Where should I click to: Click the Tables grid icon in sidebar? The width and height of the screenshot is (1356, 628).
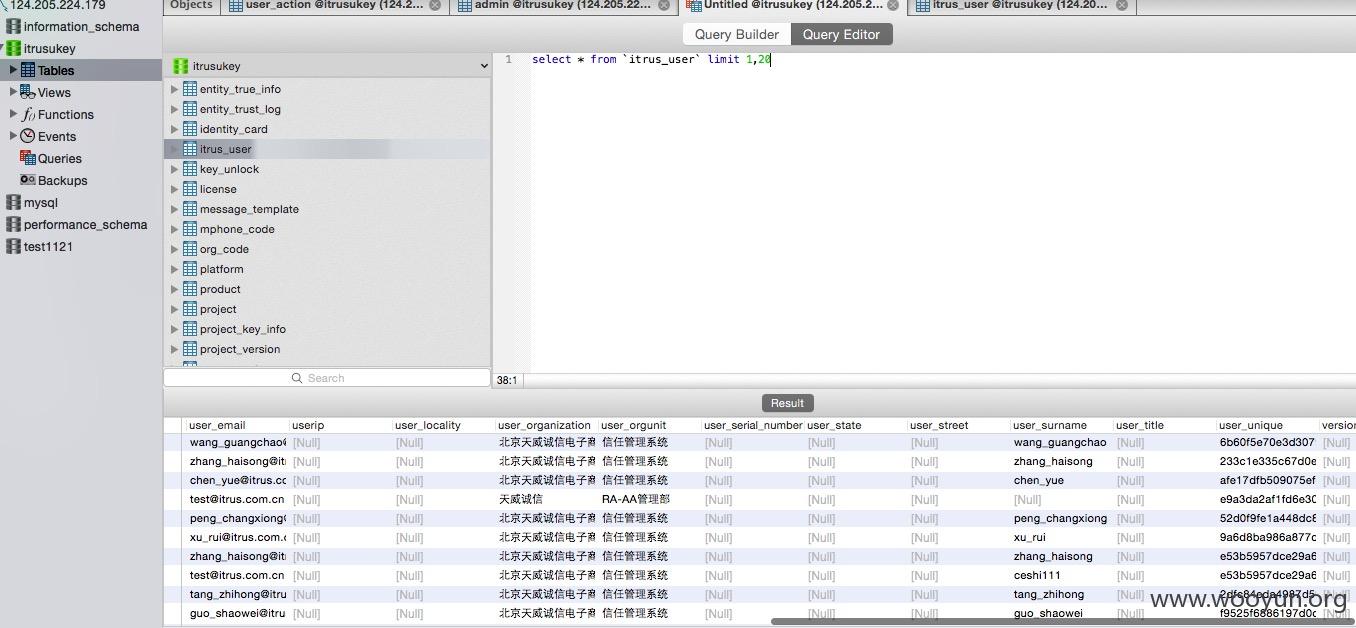(28, 70)
